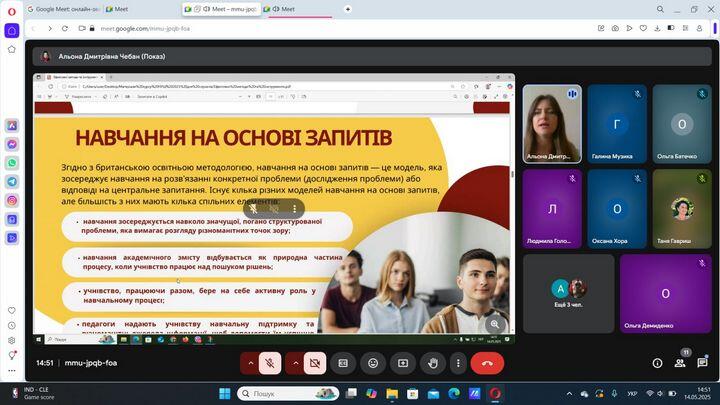Open Microsoft Edge from taskbar
This screenshot has width=720, height=405.
click(454, 394)
